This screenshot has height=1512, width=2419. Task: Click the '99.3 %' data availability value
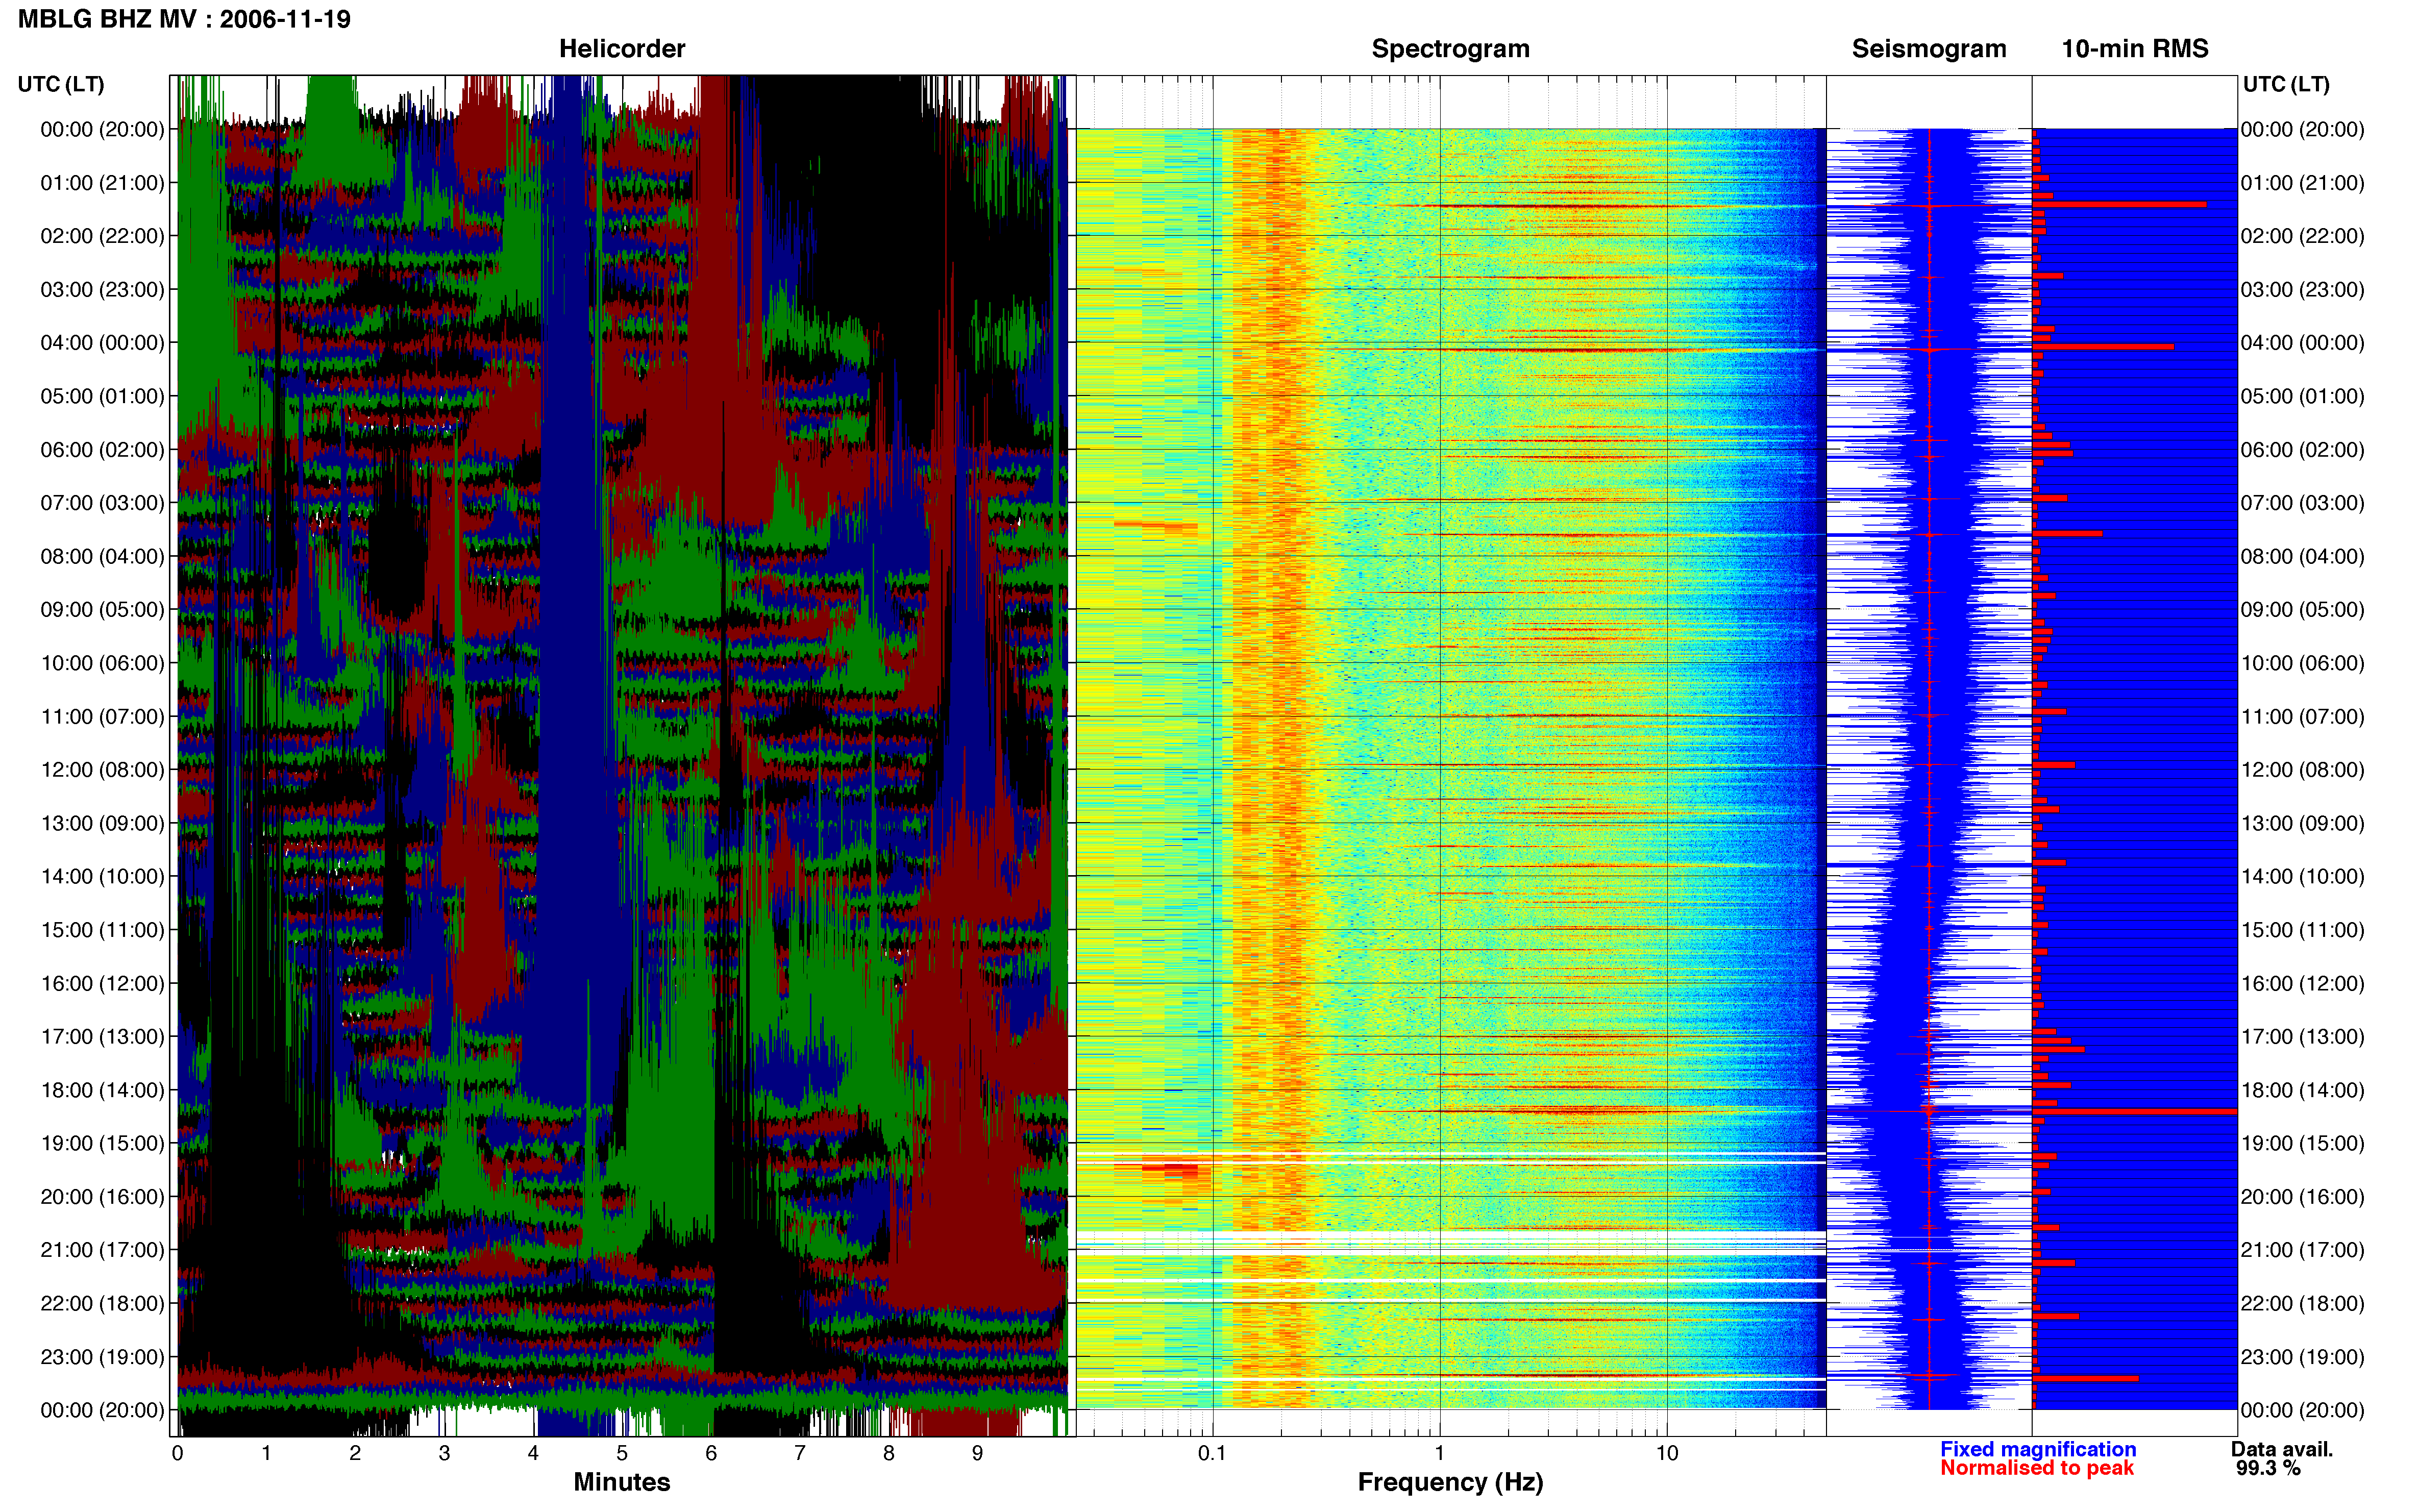tap(2269, 1468)
